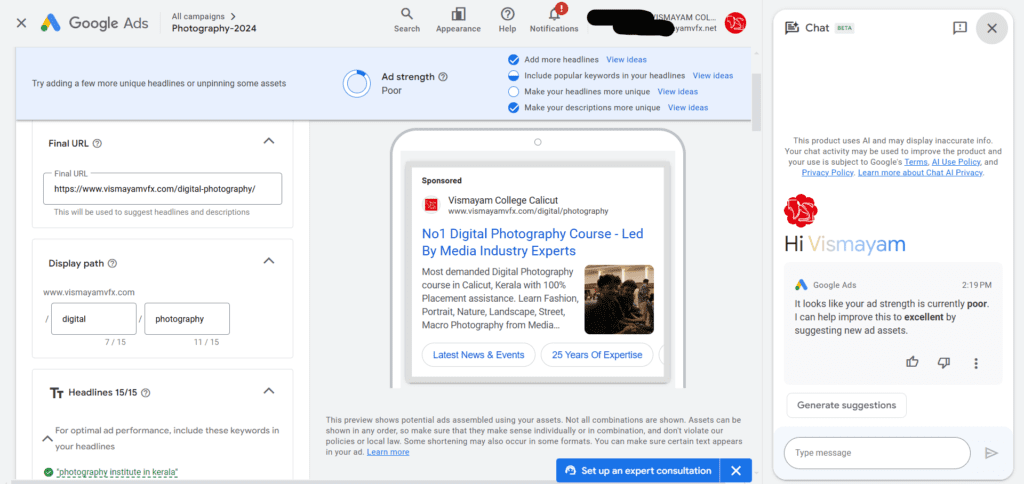The height and width of the screenshot is (484, 1024).
Task: Click the thumbs up on chat message
Action: 912,363
